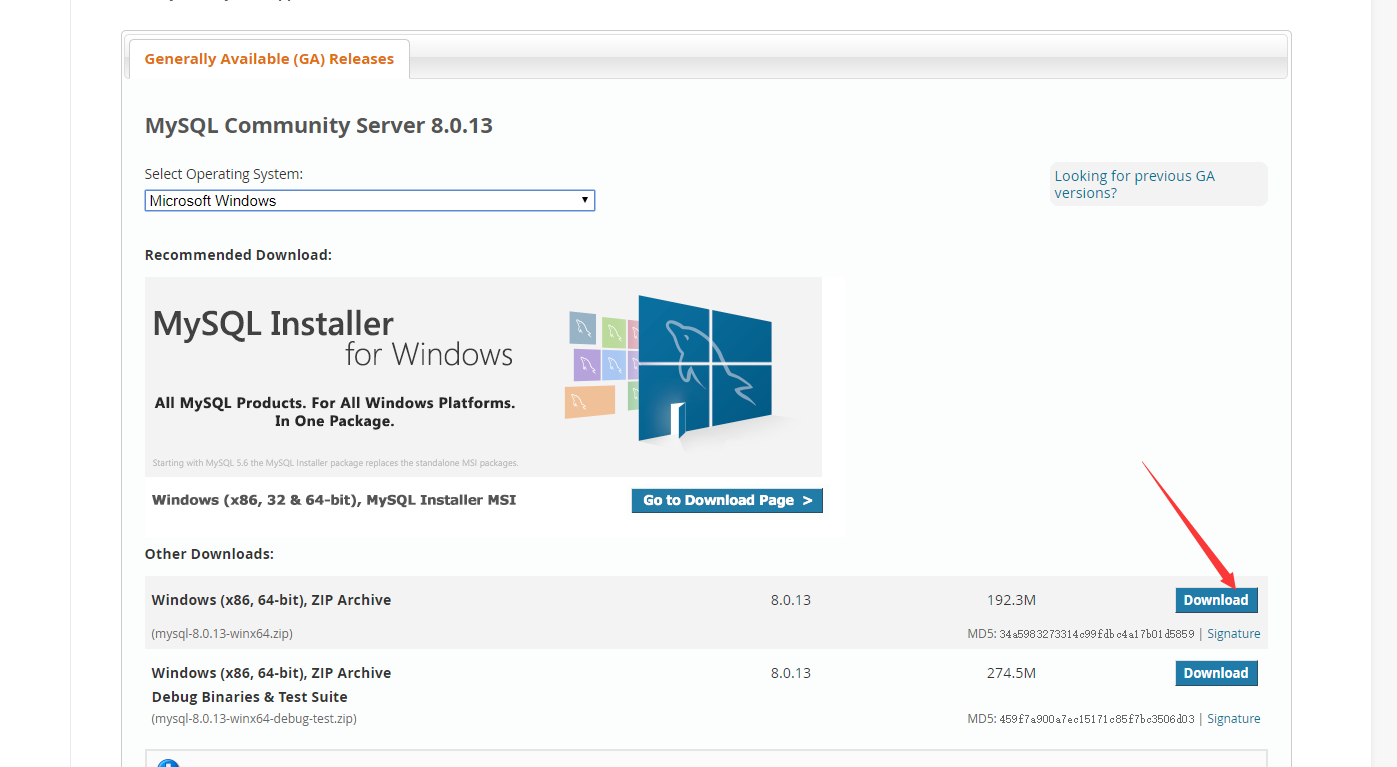
Task: Open Signature link for mysql-8.0.13-winx64.zip
Action: (x=1233, y=634)
